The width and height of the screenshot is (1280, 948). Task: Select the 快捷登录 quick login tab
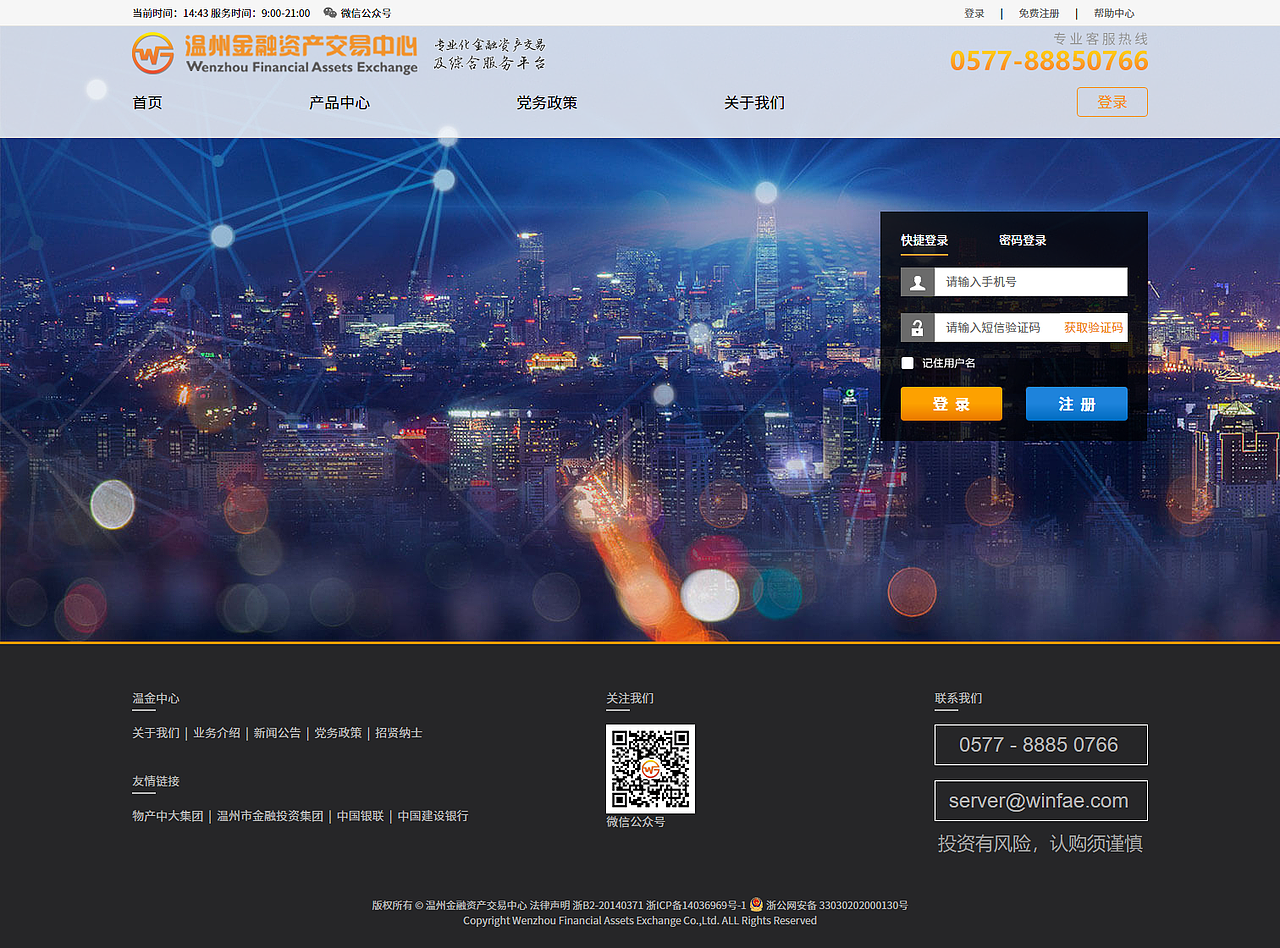[925, 240]
